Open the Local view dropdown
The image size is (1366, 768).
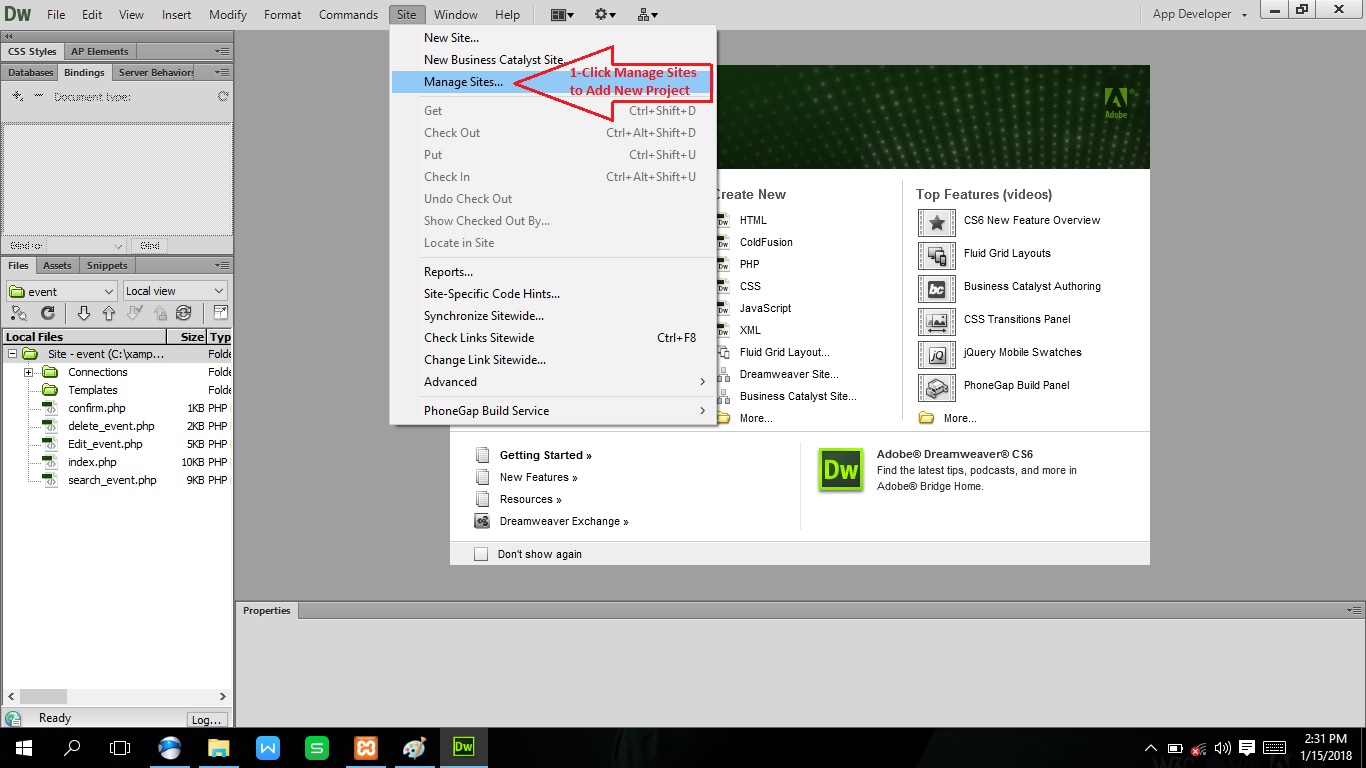(176, 291)
